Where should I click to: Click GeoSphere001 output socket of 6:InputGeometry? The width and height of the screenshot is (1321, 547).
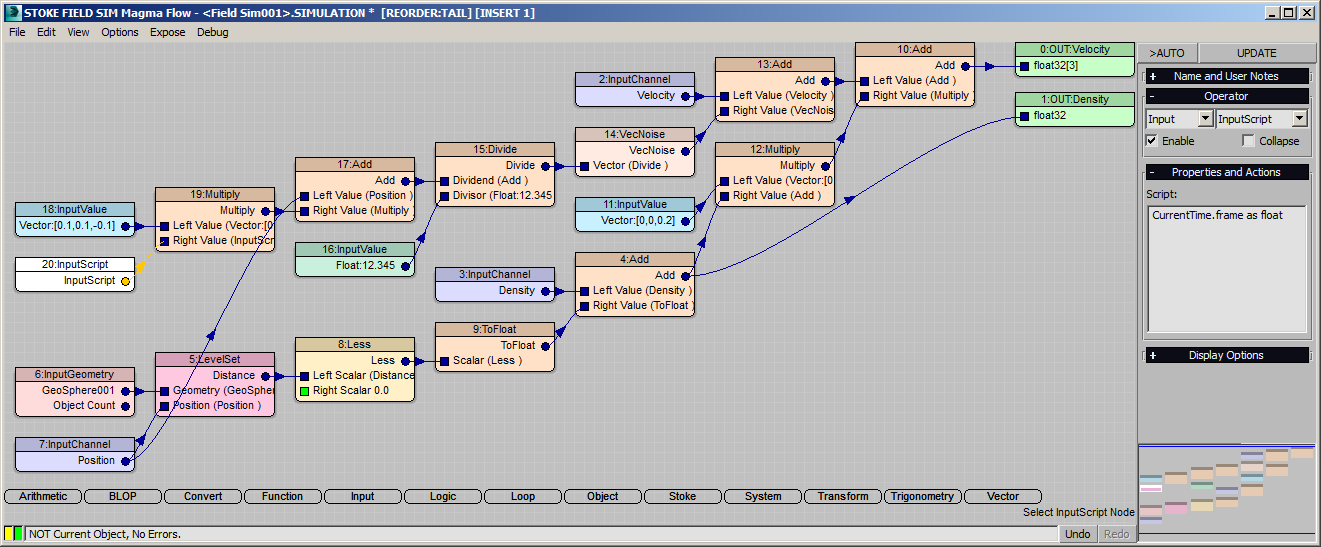click(x=125, y=391)
